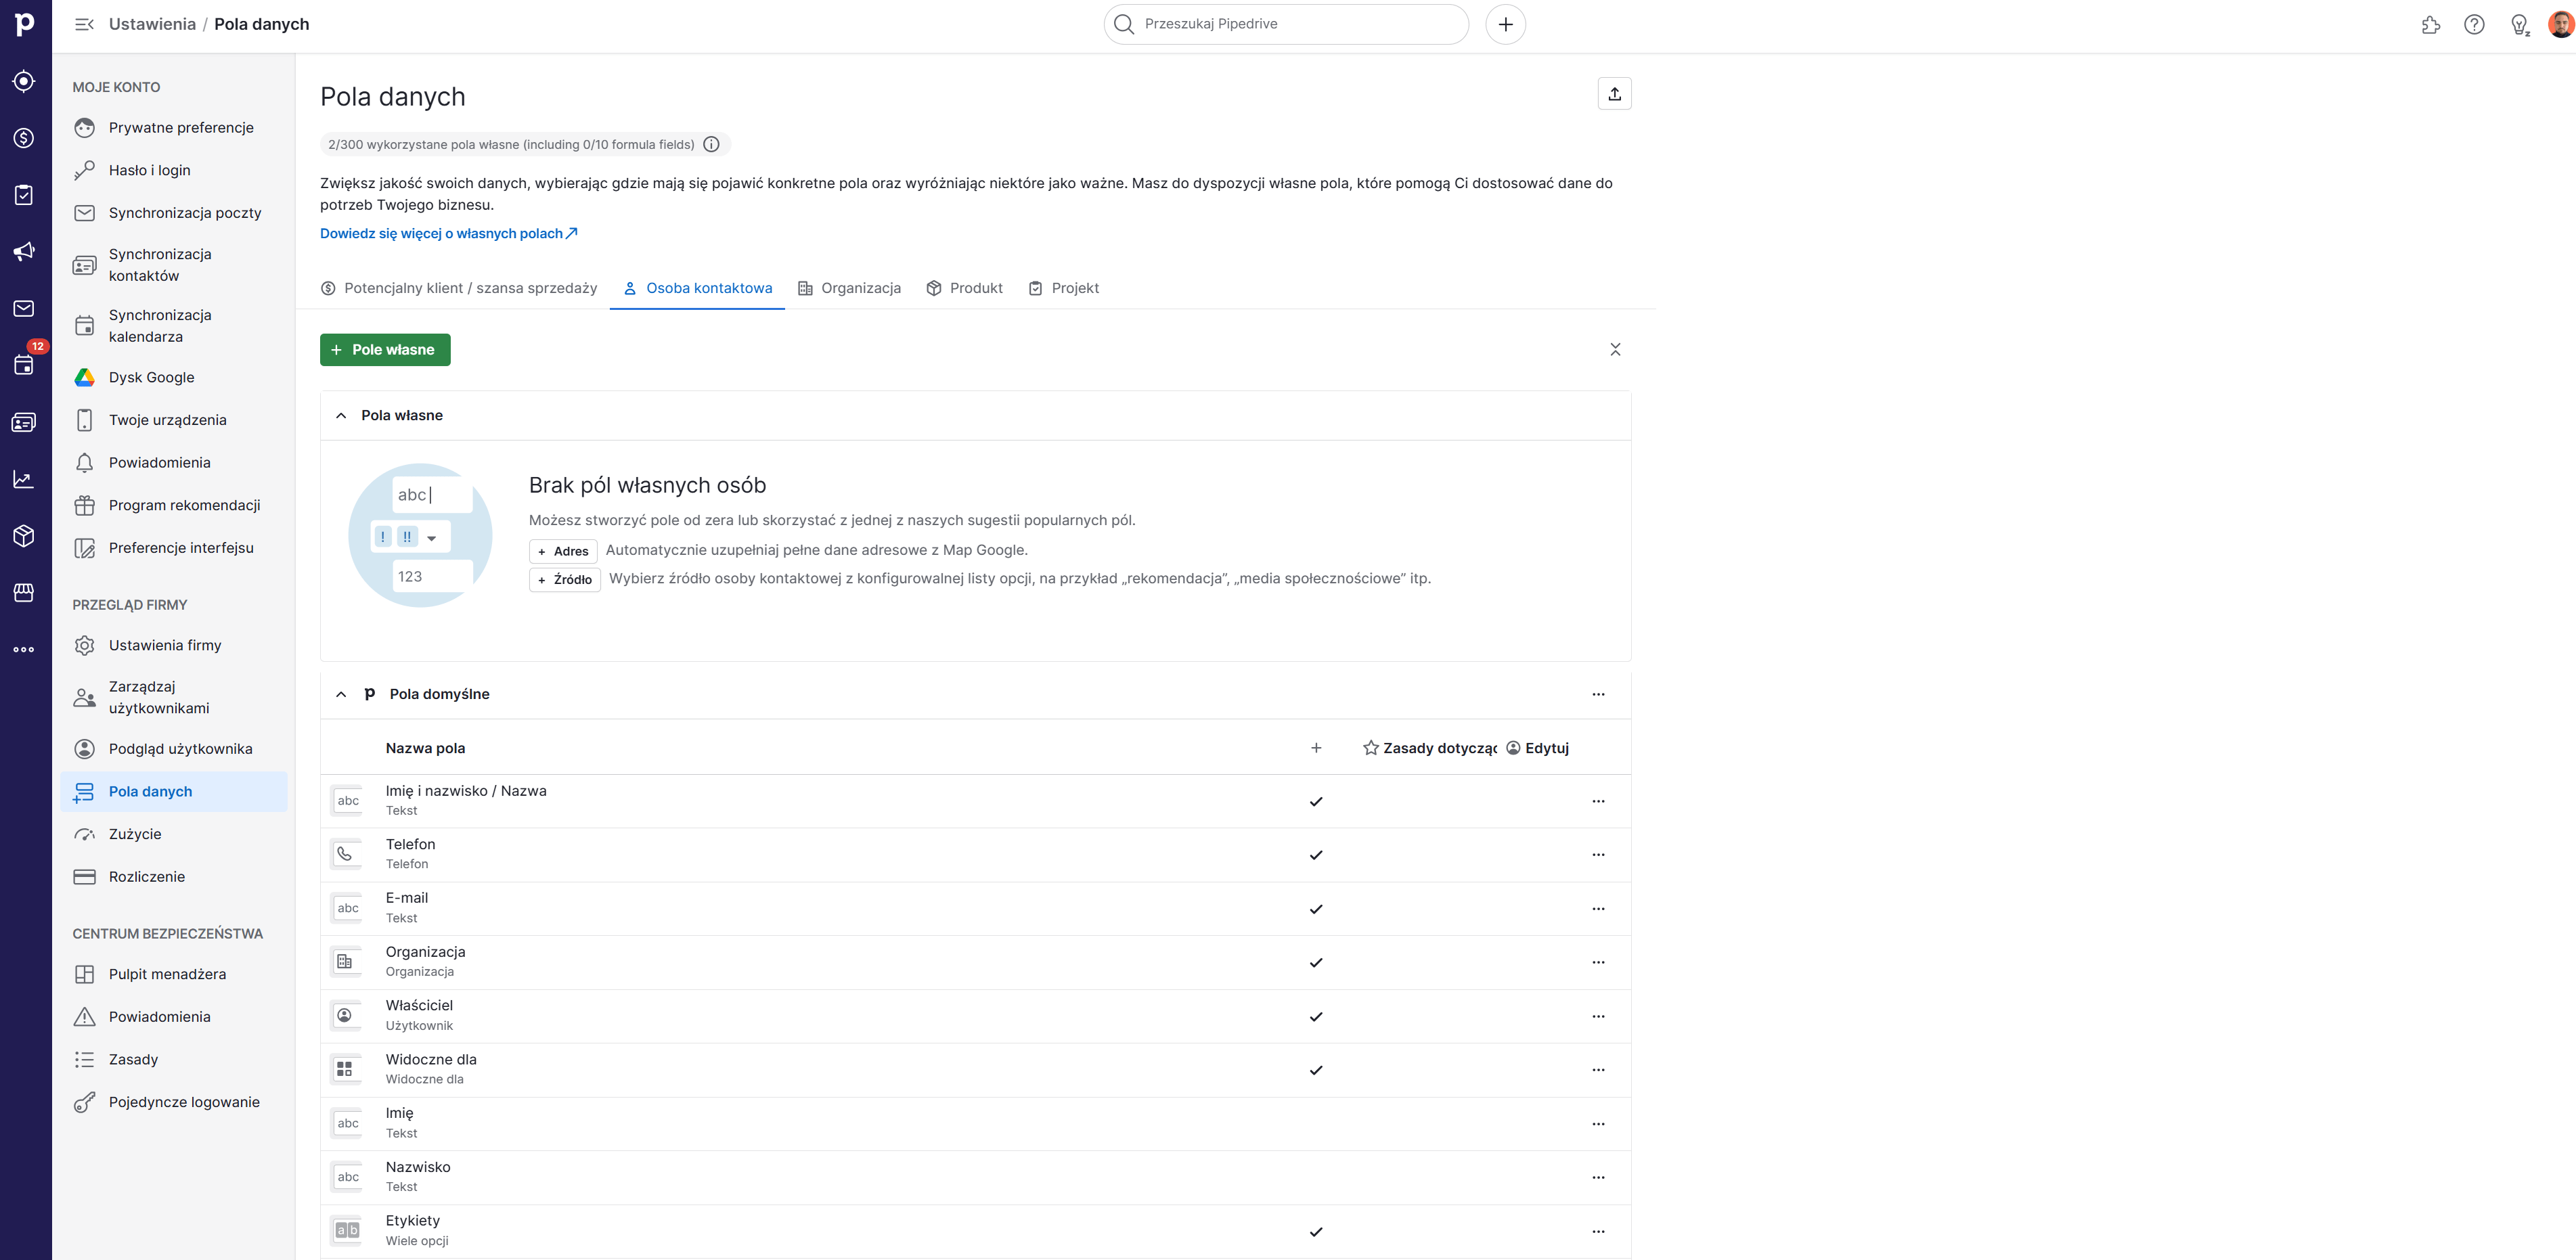Click the Edytuj column header

coord(1537,748)
